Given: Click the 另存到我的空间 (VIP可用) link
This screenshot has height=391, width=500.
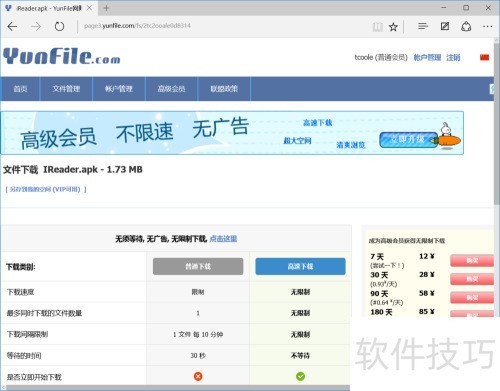Looking at the screenshot, I should pyautogui.click(x=45, y=189).
